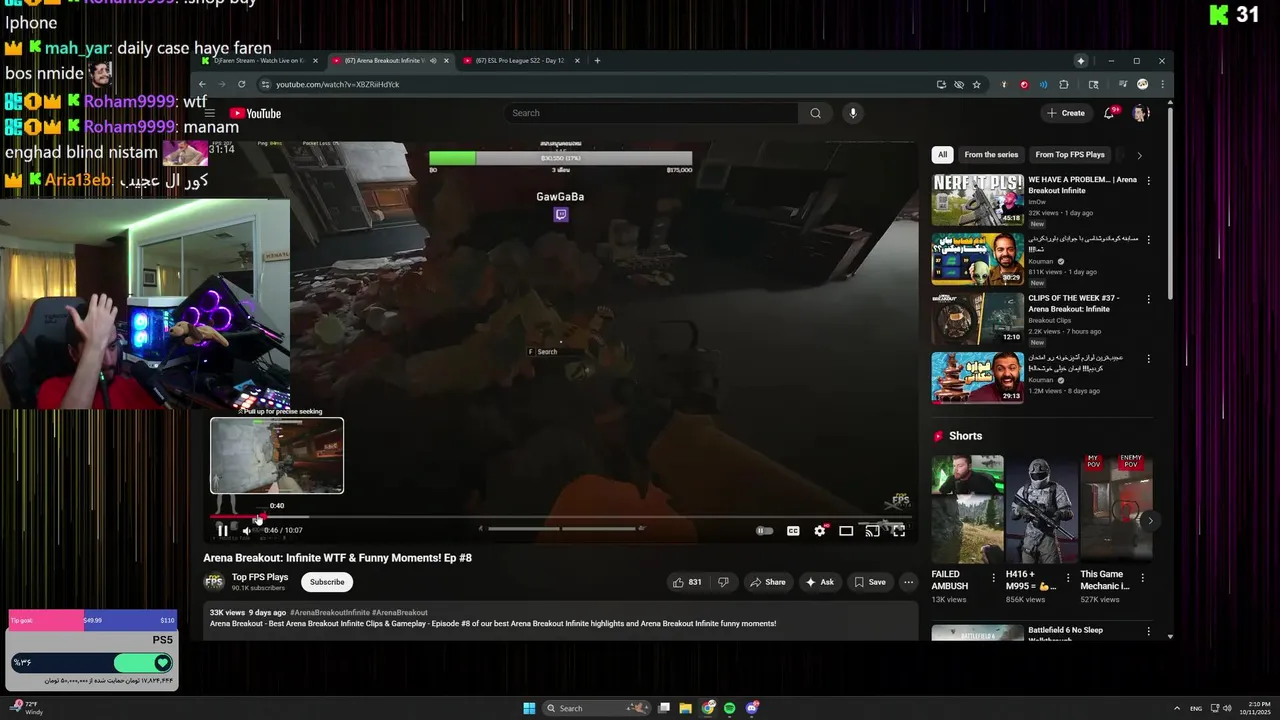Open FAILED AMBUSH short
This screenshot has height=720, width=1280.
point(967,510)
